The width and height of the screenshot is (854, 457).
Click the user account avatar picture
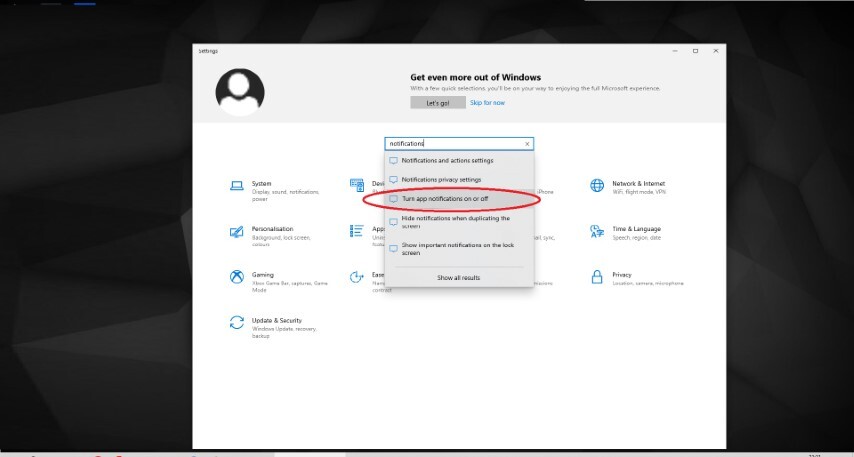coord(240,92)
